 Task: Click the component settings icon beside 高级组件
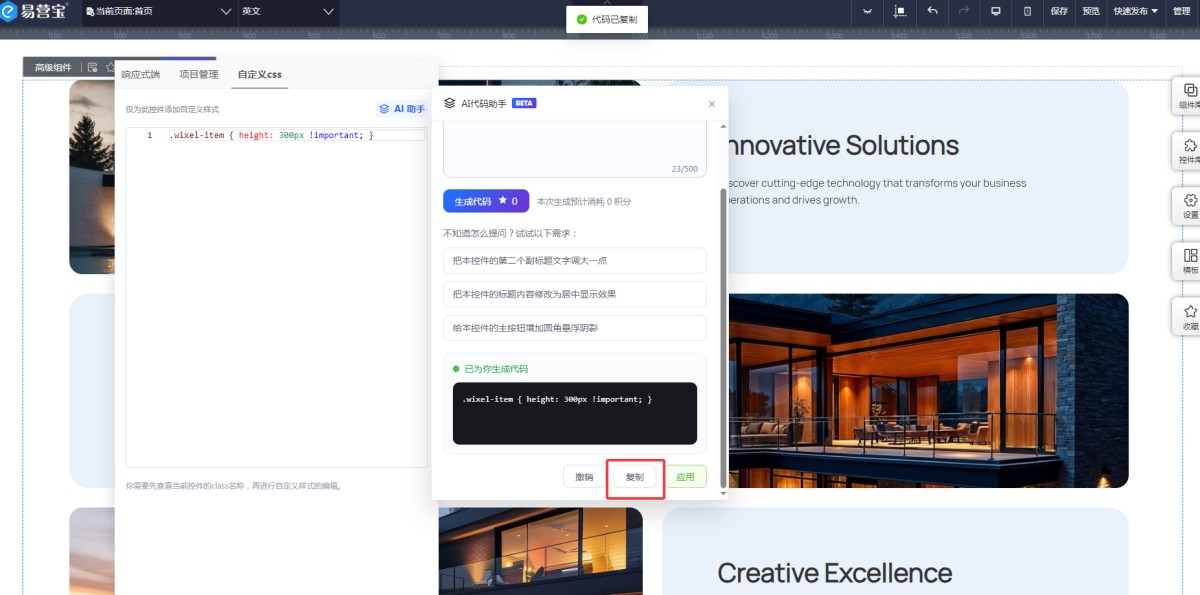[x=93, y=67]
